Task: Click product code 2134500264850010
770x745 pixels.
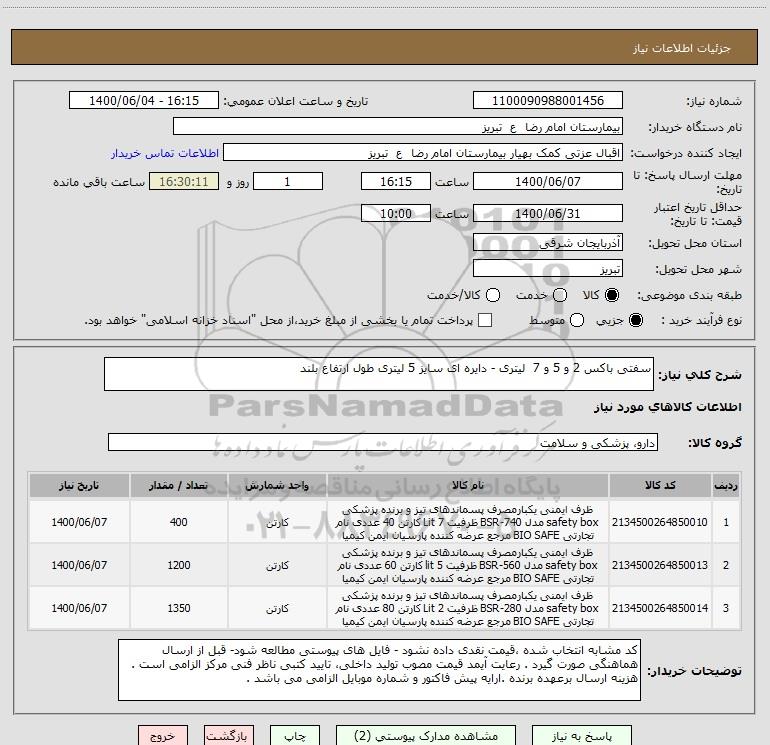Action: (x=660, y=522)
